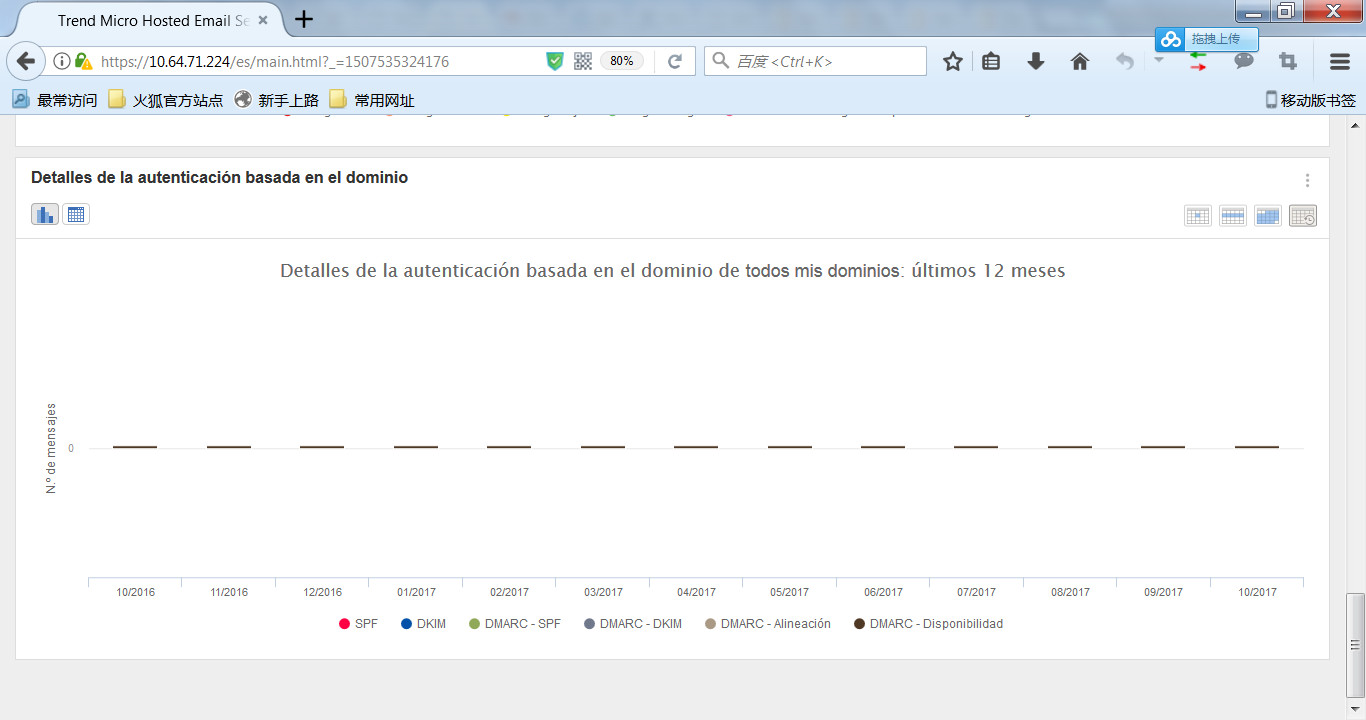Select the last time-range icon with clock

tap(1303, 215)
